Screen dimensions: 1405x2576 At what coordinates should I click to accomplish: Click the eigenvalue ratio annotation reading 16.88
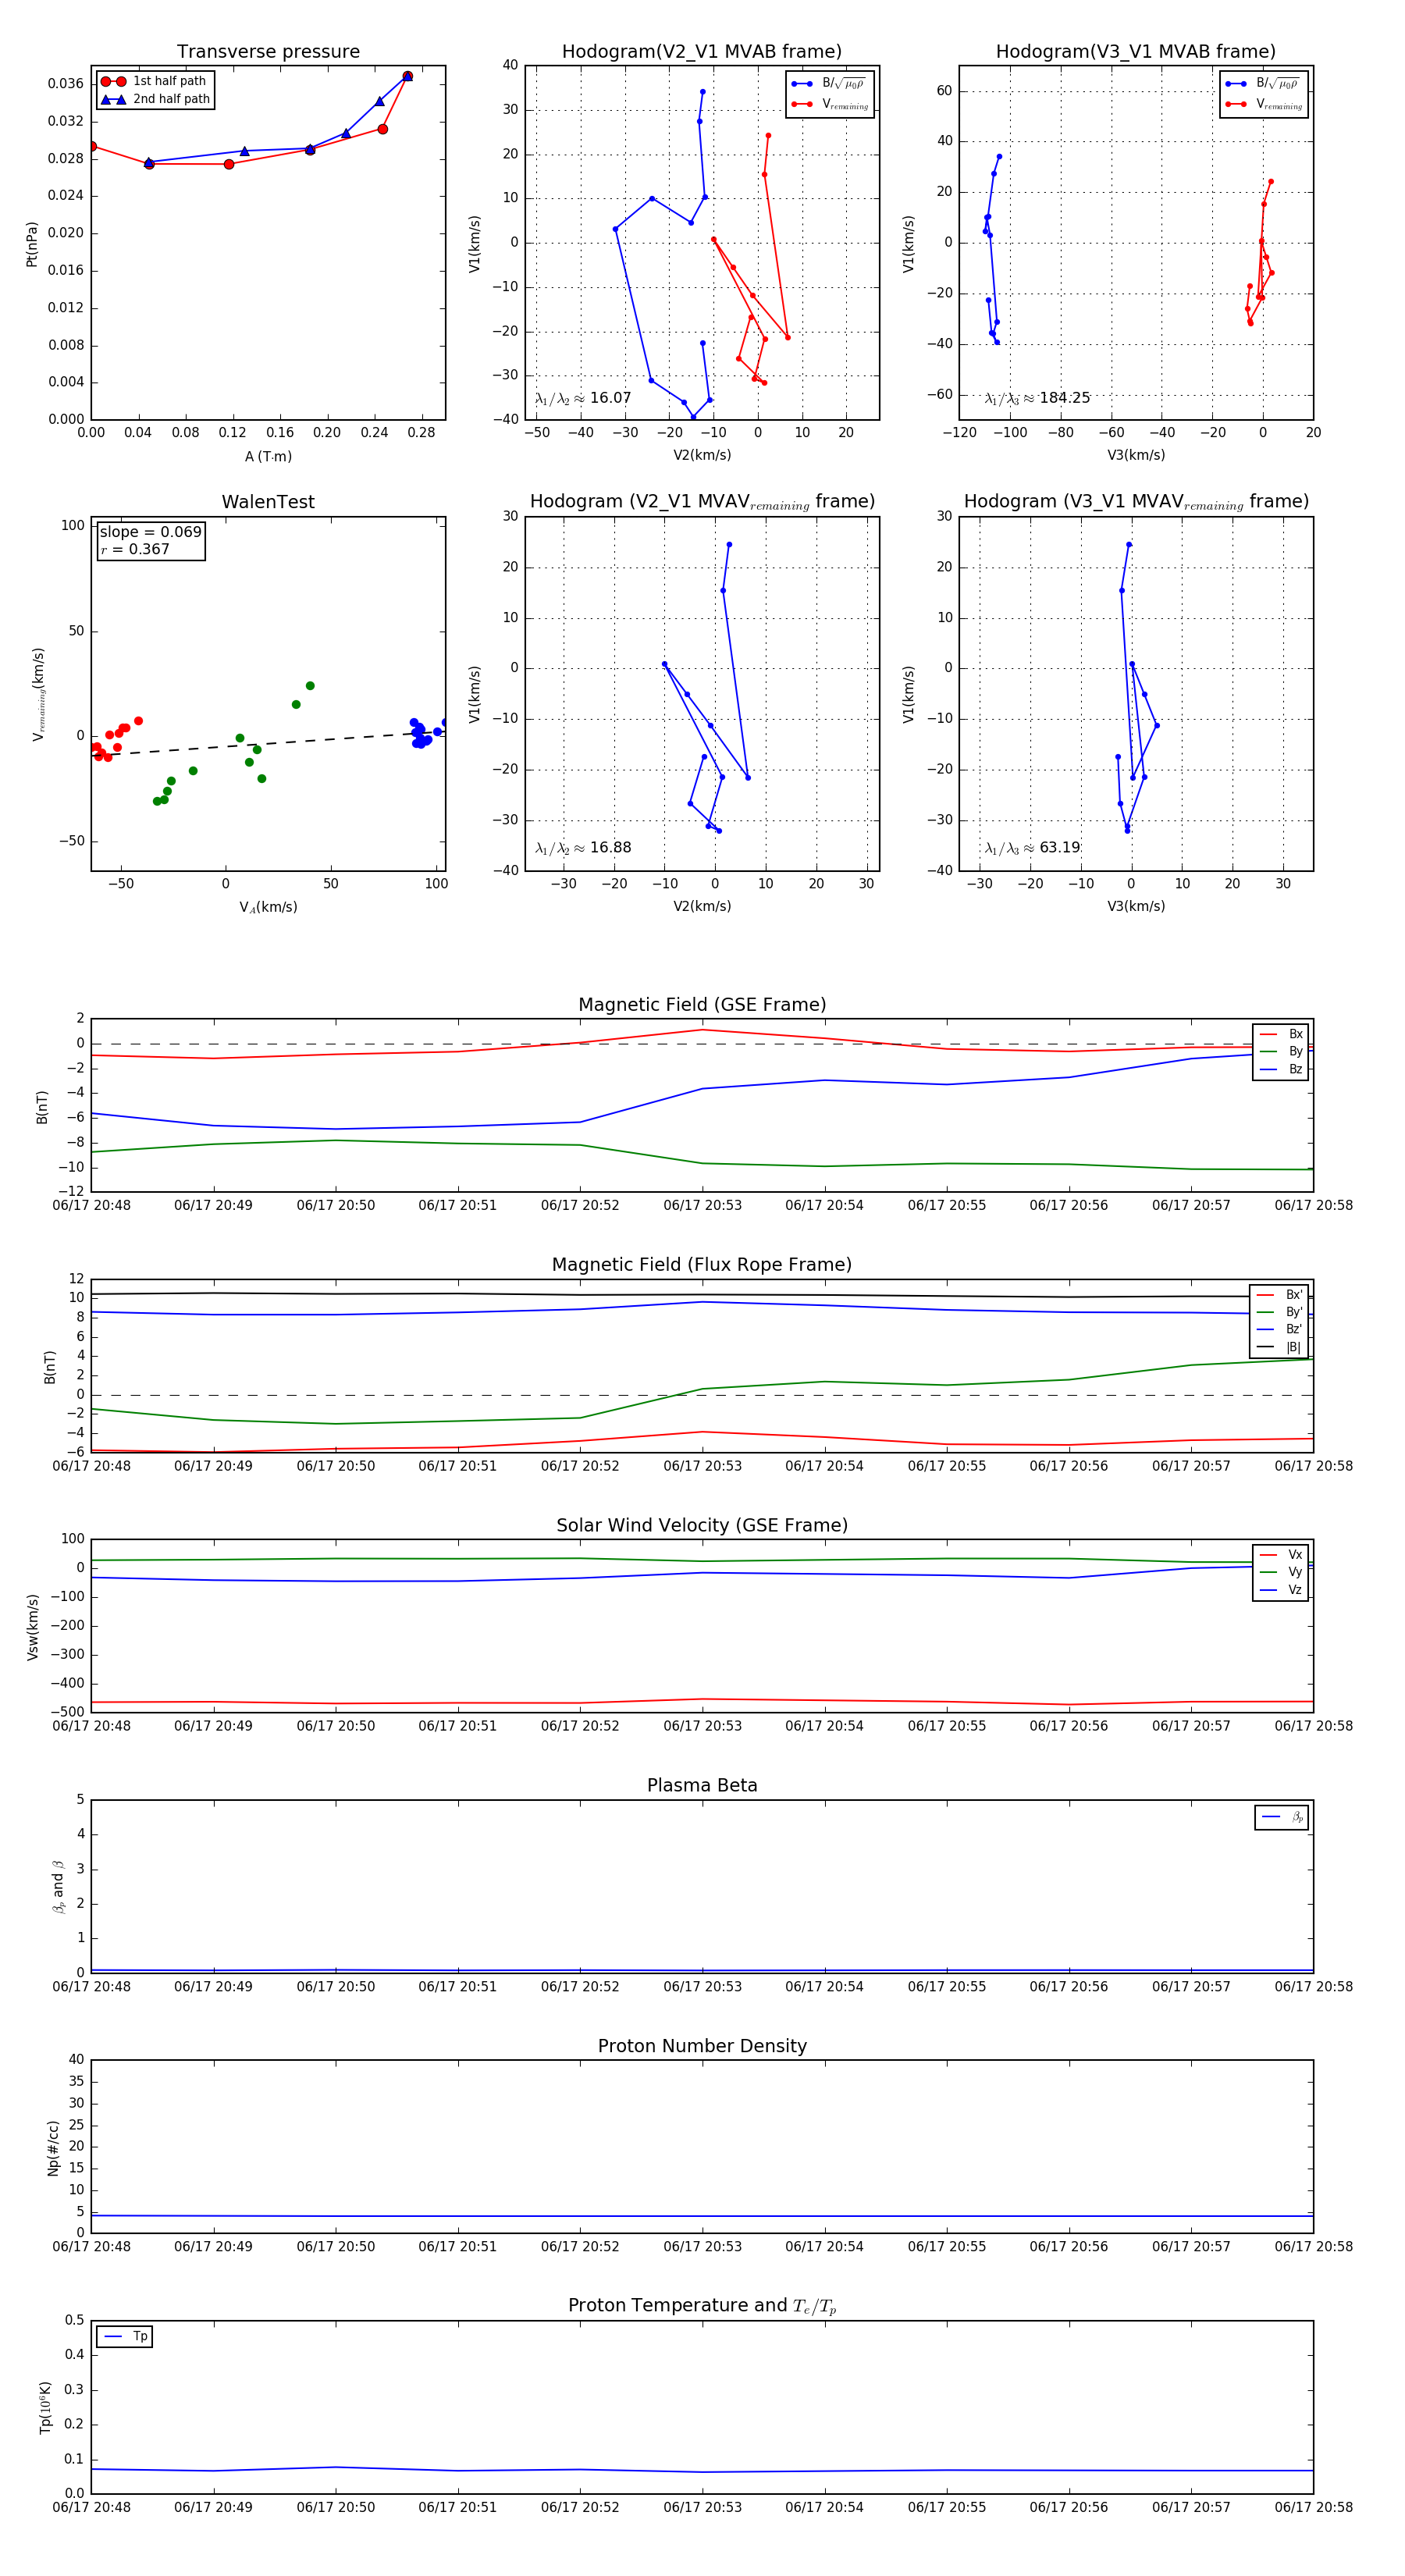coord(583,848)
